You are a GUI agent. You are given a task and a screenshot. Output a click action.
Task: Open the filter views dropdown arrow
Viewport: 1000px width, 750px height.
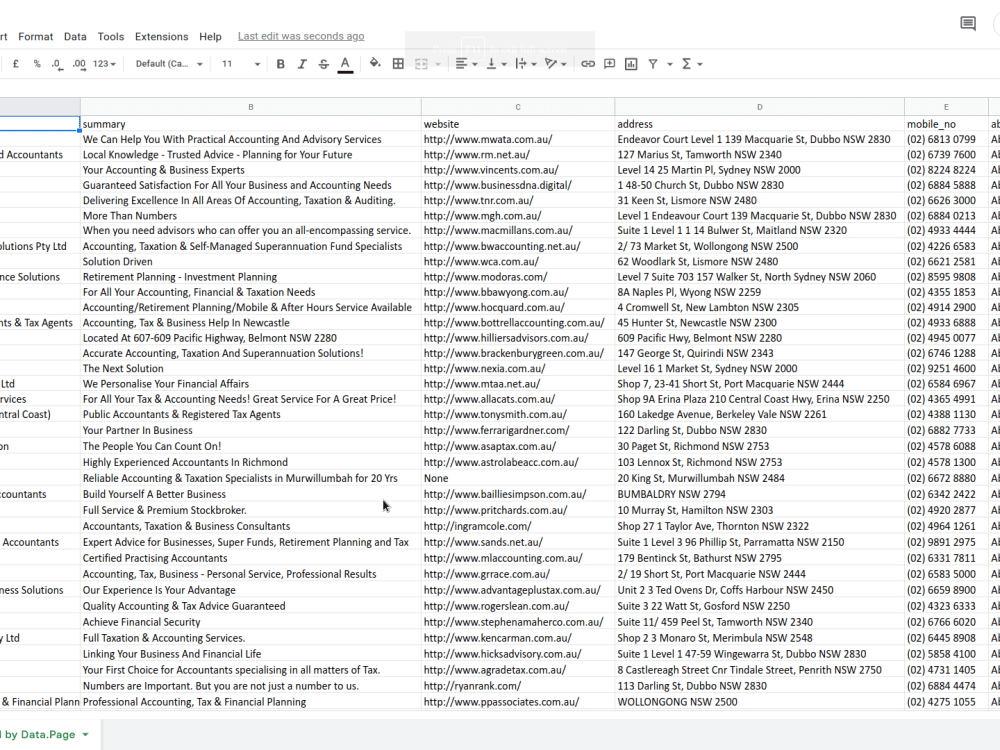[x=670, y=64]
